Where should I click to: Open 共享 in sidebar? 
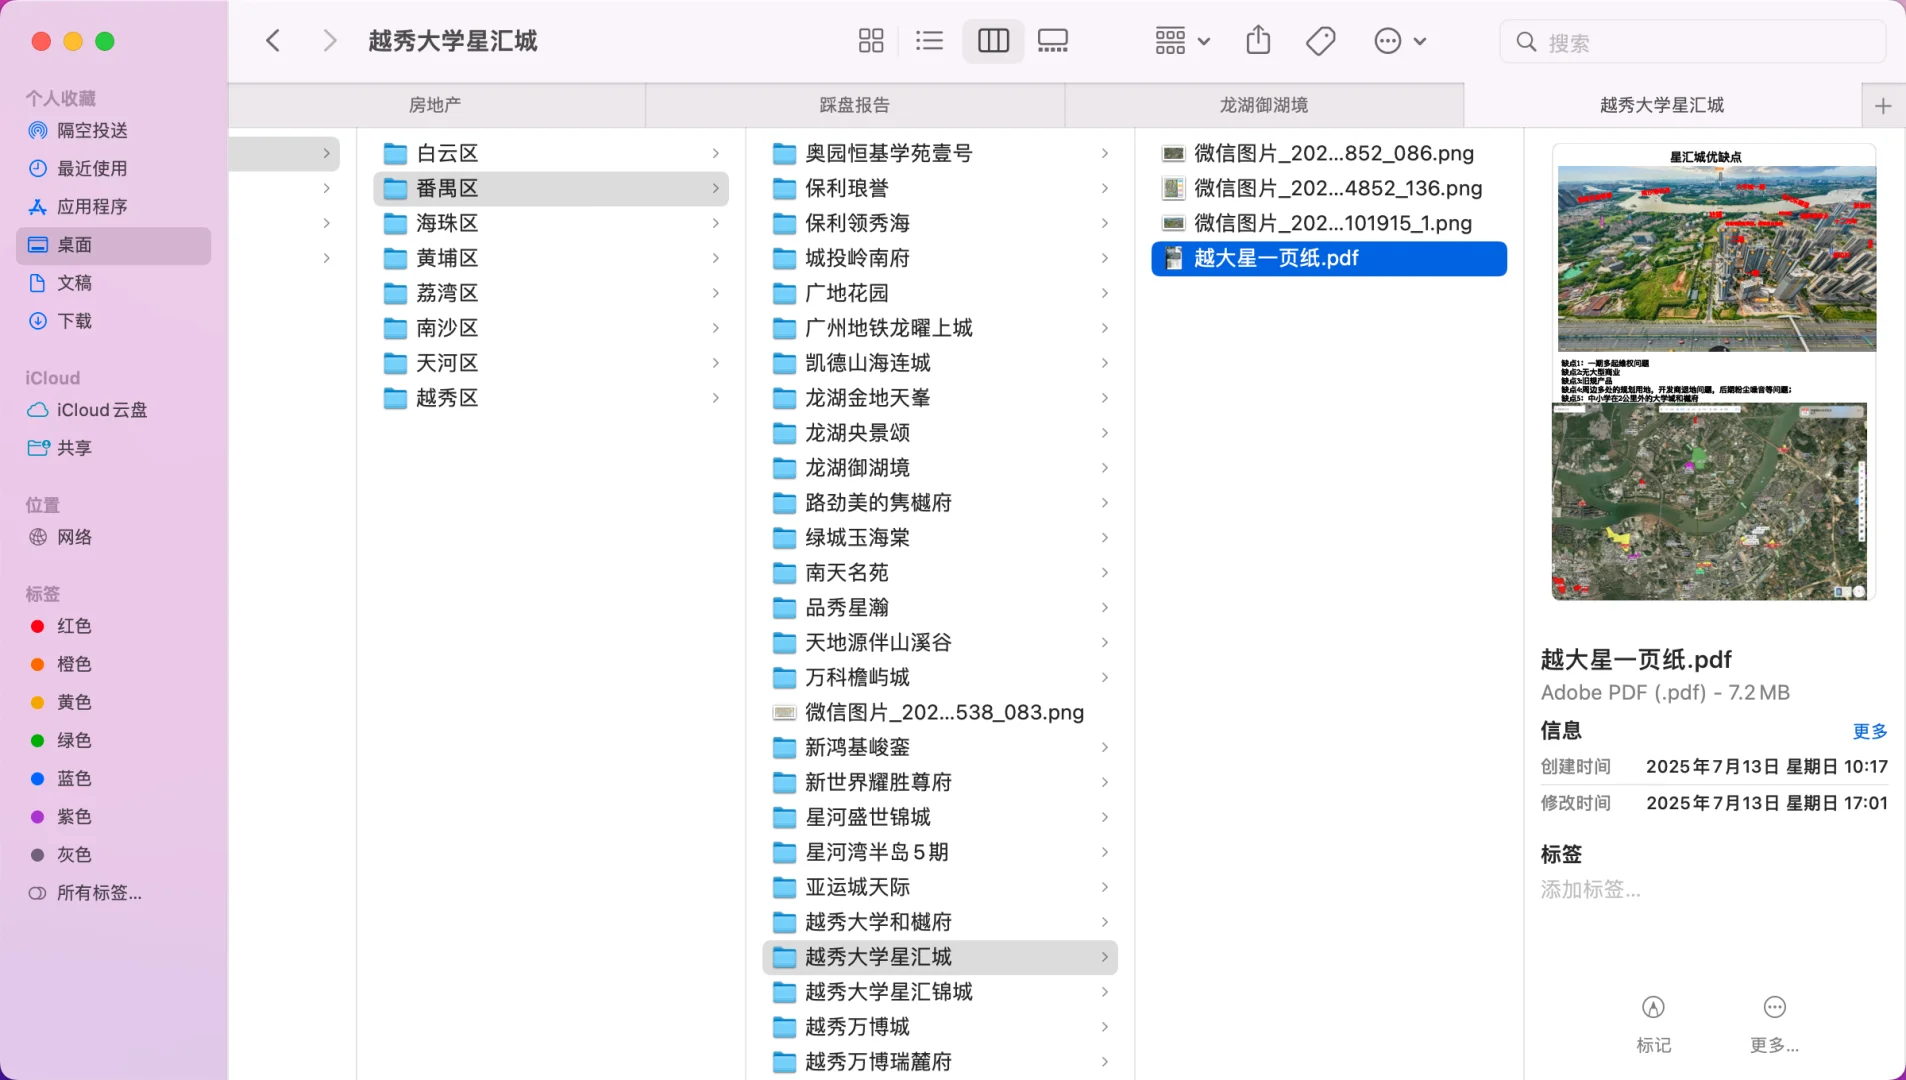click(113, 448)
